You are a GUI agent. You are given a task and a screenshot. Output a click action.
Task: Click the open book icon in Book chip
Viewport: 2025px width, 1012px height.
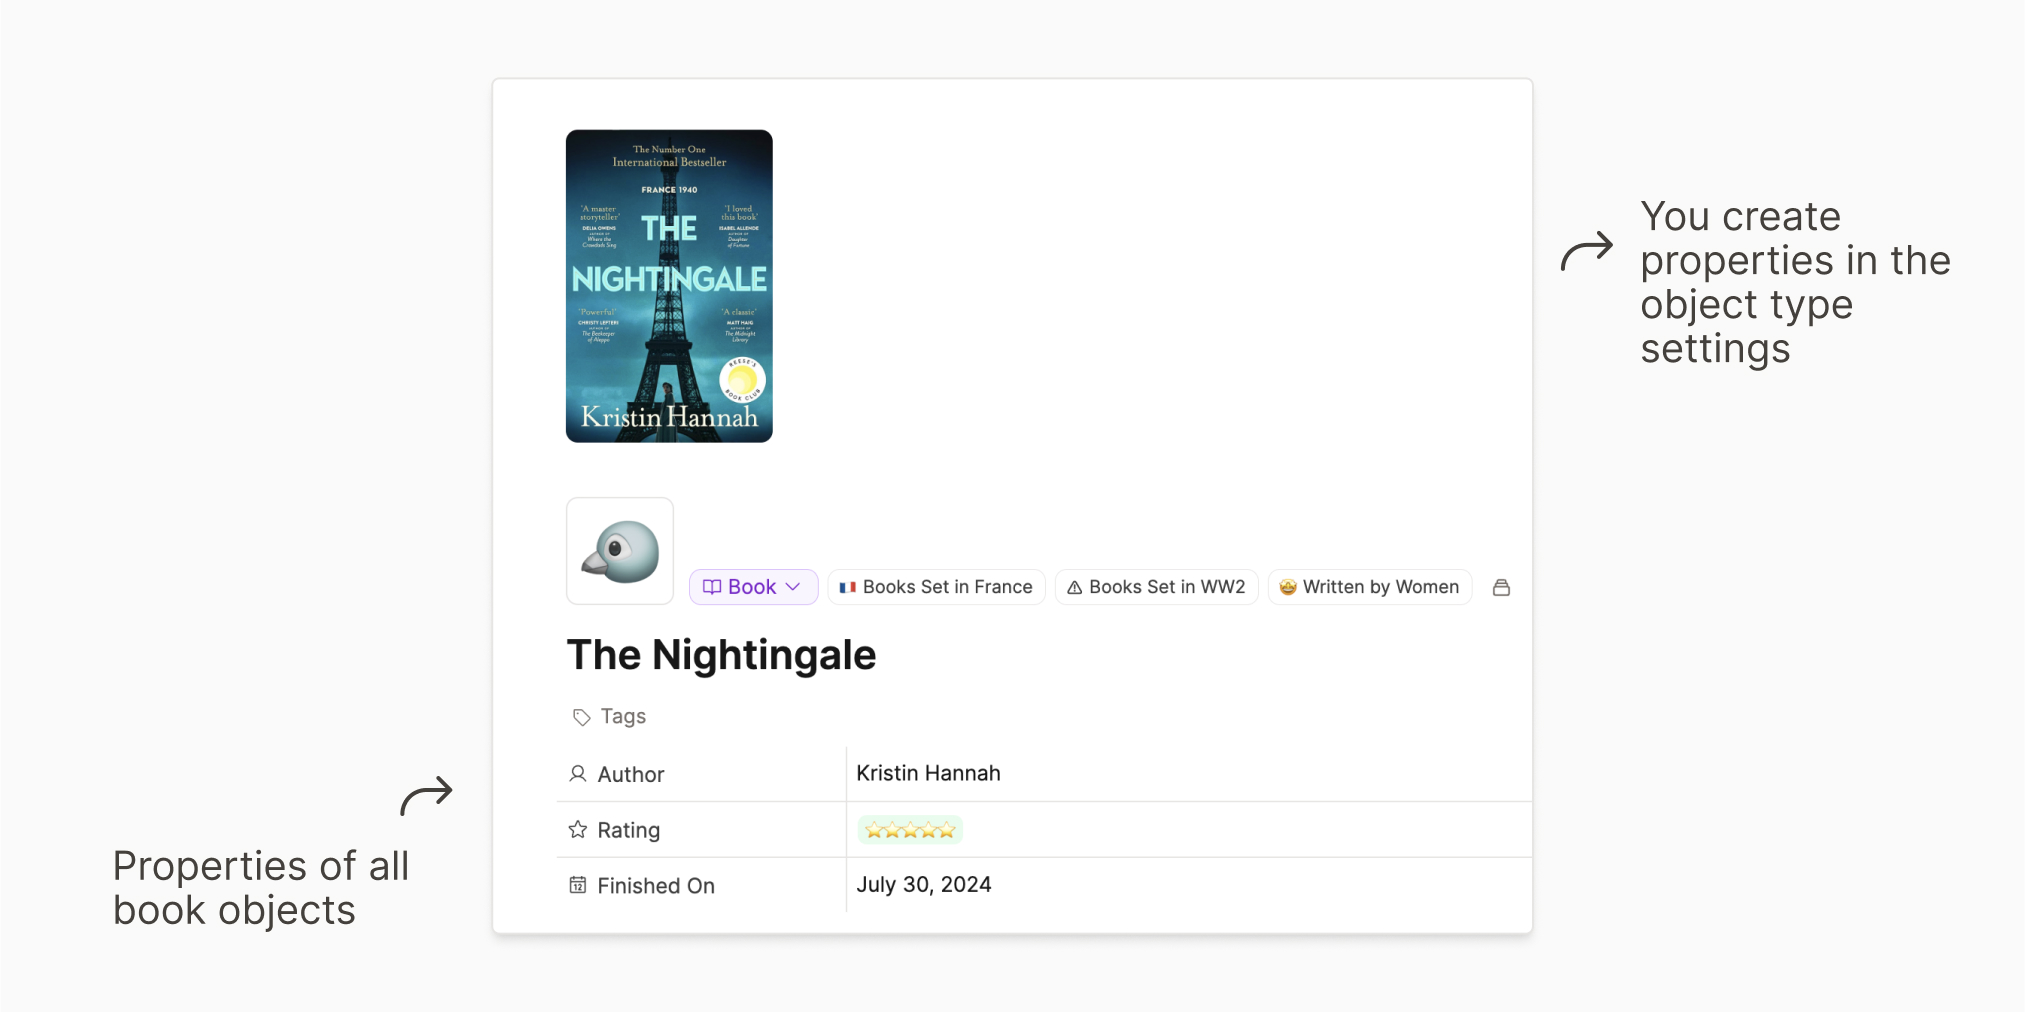[712, 587]
